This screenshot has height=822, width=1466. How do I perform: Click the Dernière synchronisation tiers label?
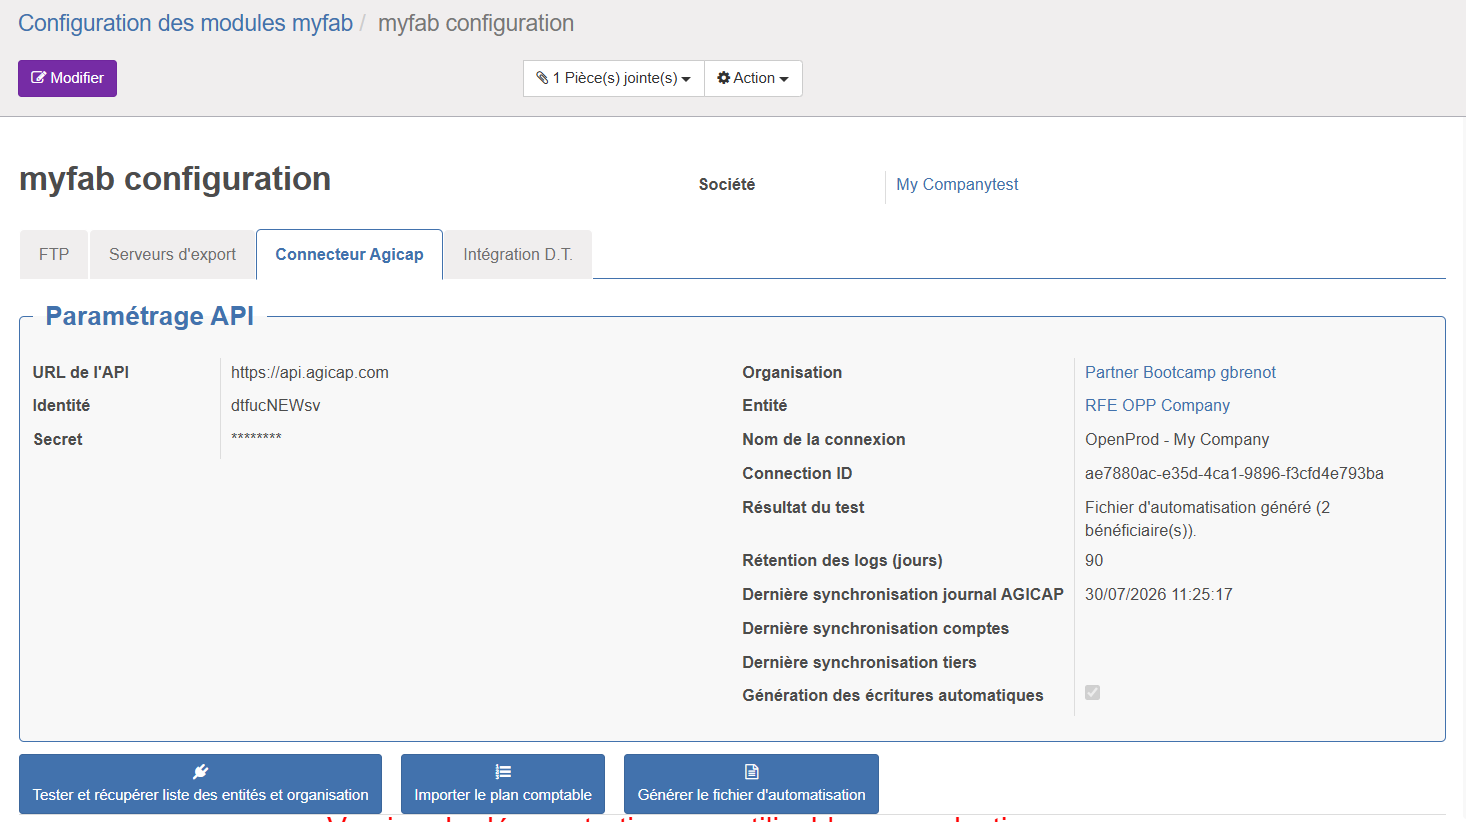[x=859, y=663]
